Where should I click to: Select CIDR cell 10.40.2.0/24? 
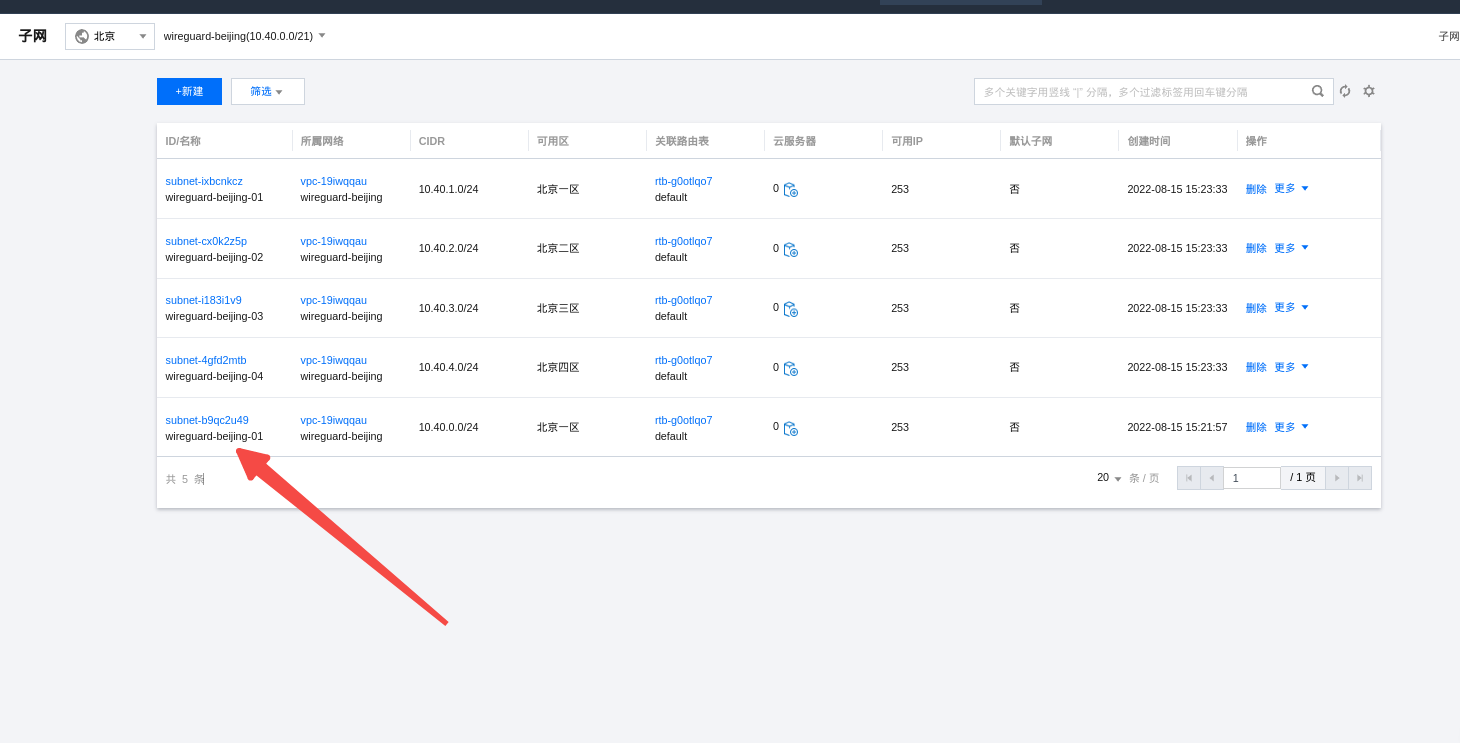(x=448, y=248)
